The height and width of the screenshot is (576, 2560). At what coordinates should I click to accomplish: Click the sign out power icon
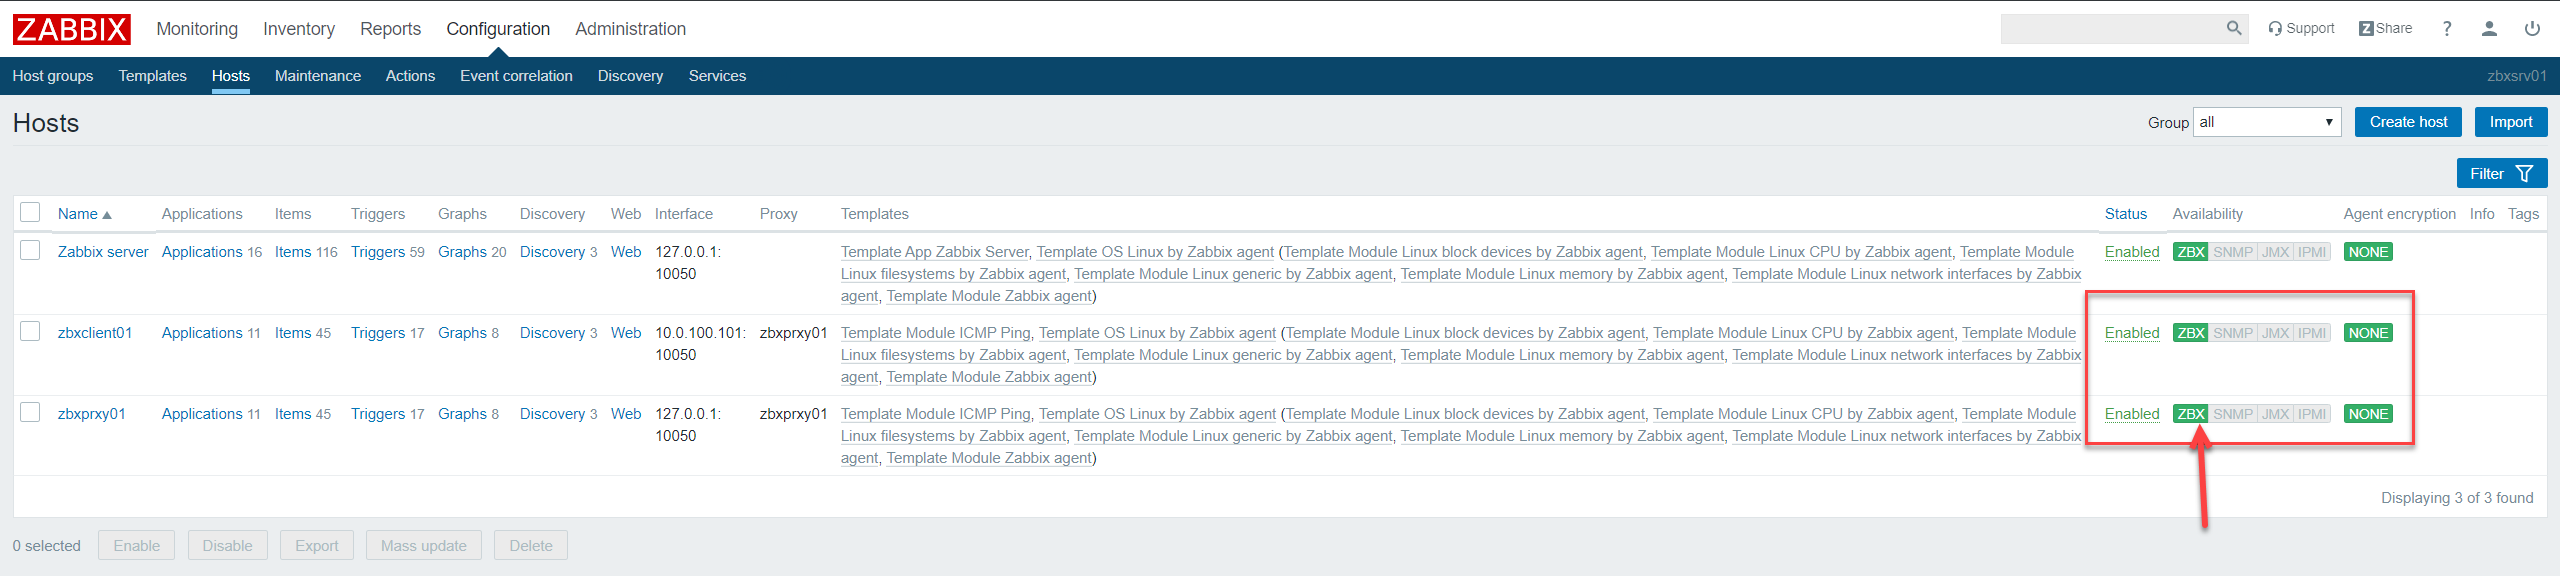pyautogui.click(x=2532, y=28)
